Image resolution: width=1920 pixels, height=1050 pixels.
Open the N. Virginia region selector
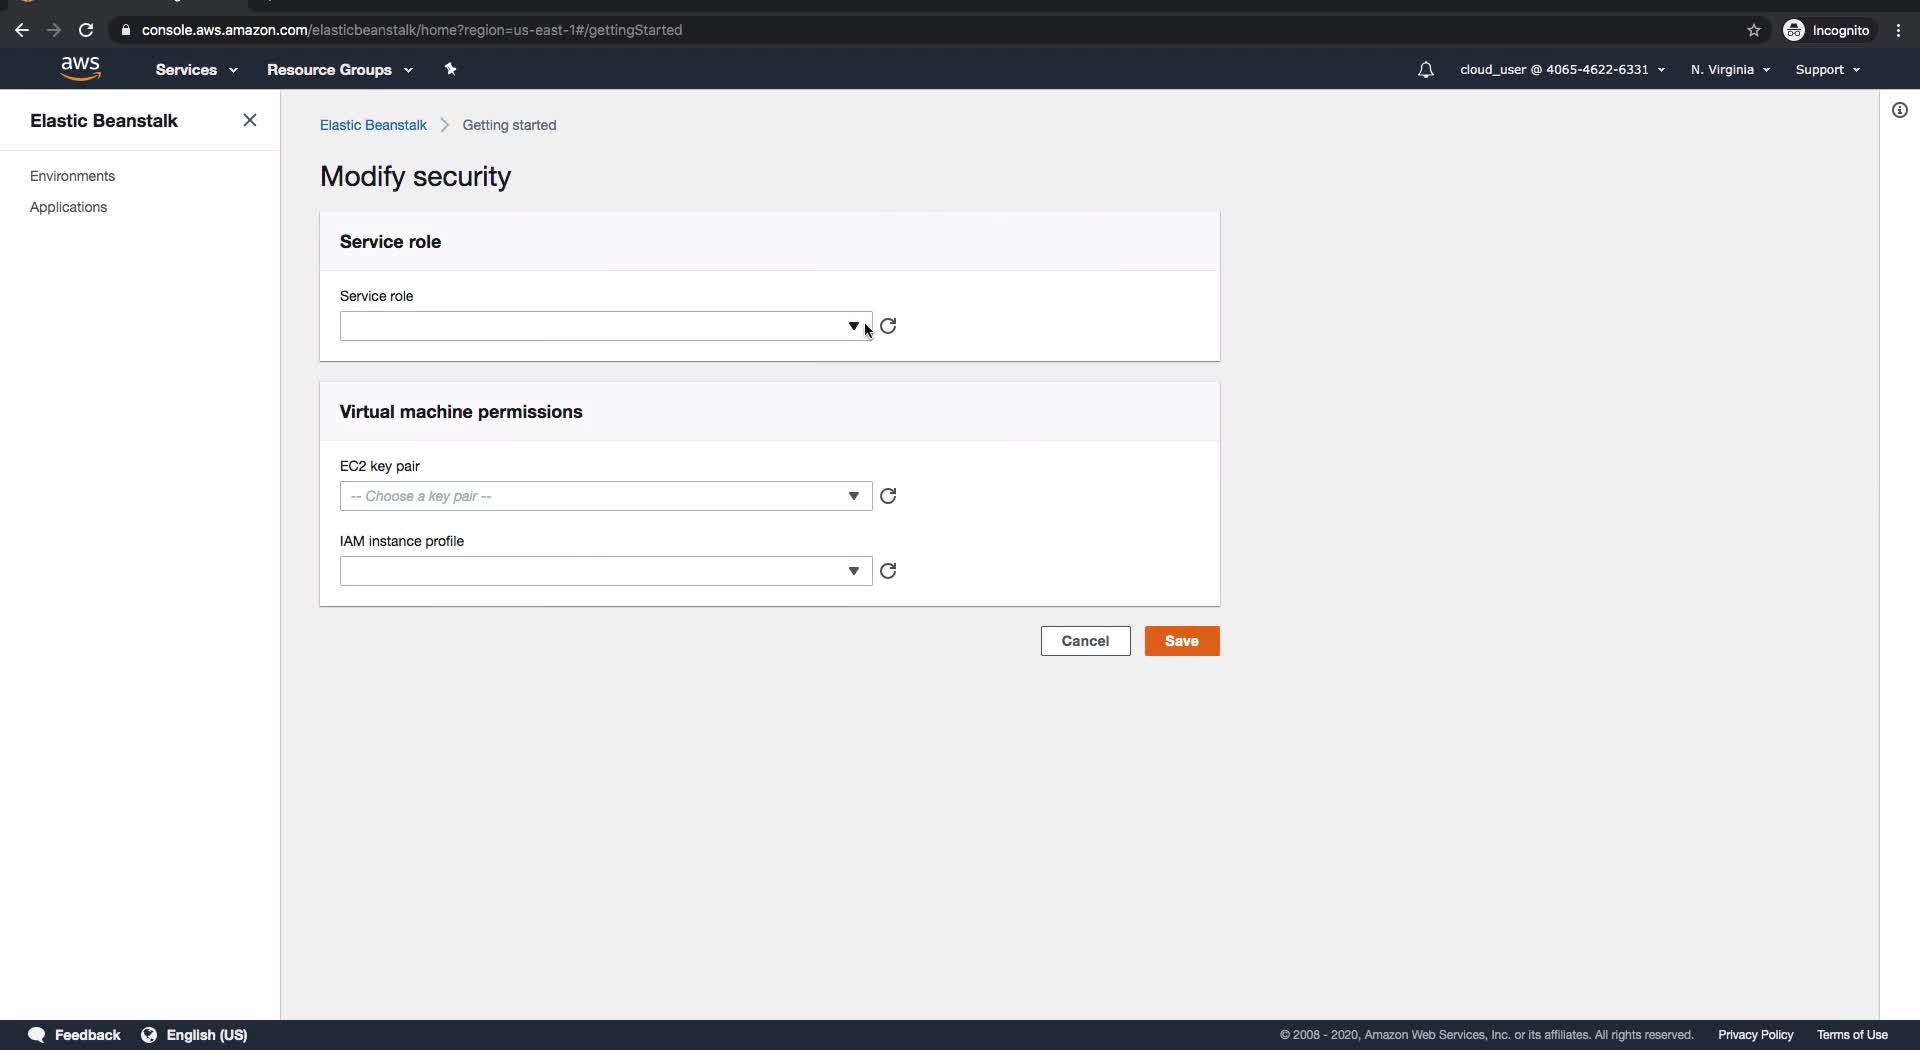[1730, 70]
